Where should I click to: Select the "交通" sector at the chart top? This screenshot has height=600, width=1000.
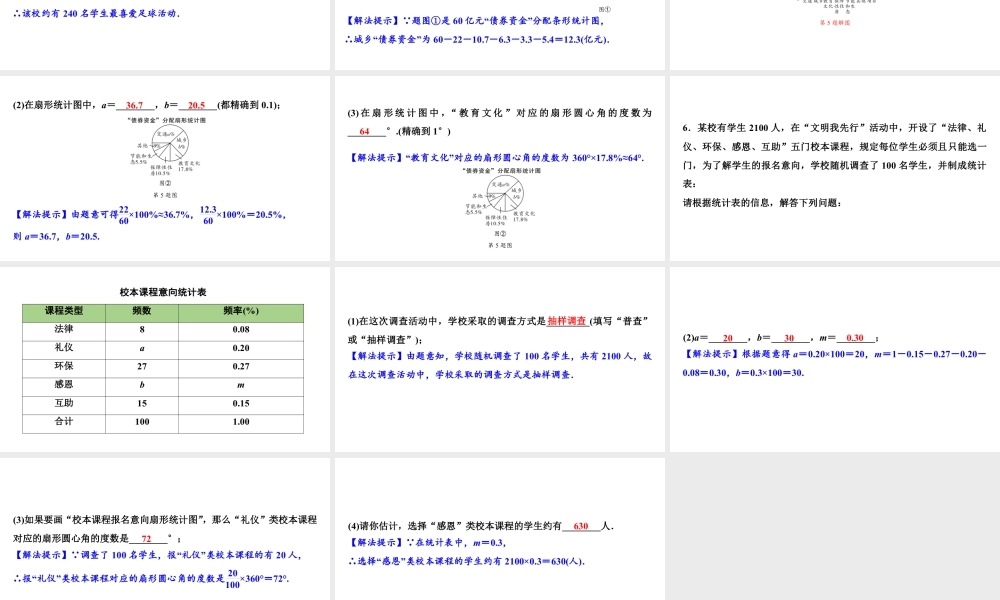coord(164,134)
